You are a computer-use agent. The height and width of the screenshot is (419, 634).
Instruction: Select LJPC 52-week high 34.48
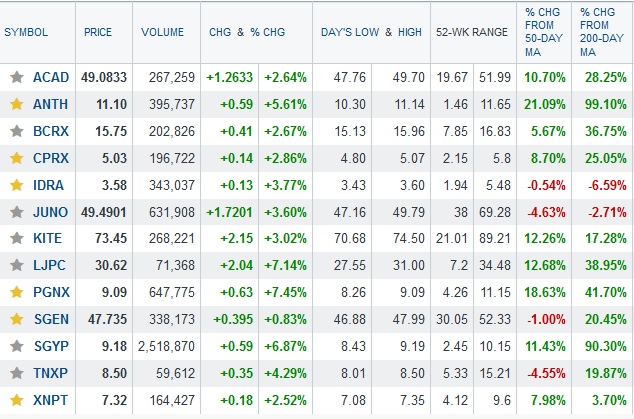(495, 265)
